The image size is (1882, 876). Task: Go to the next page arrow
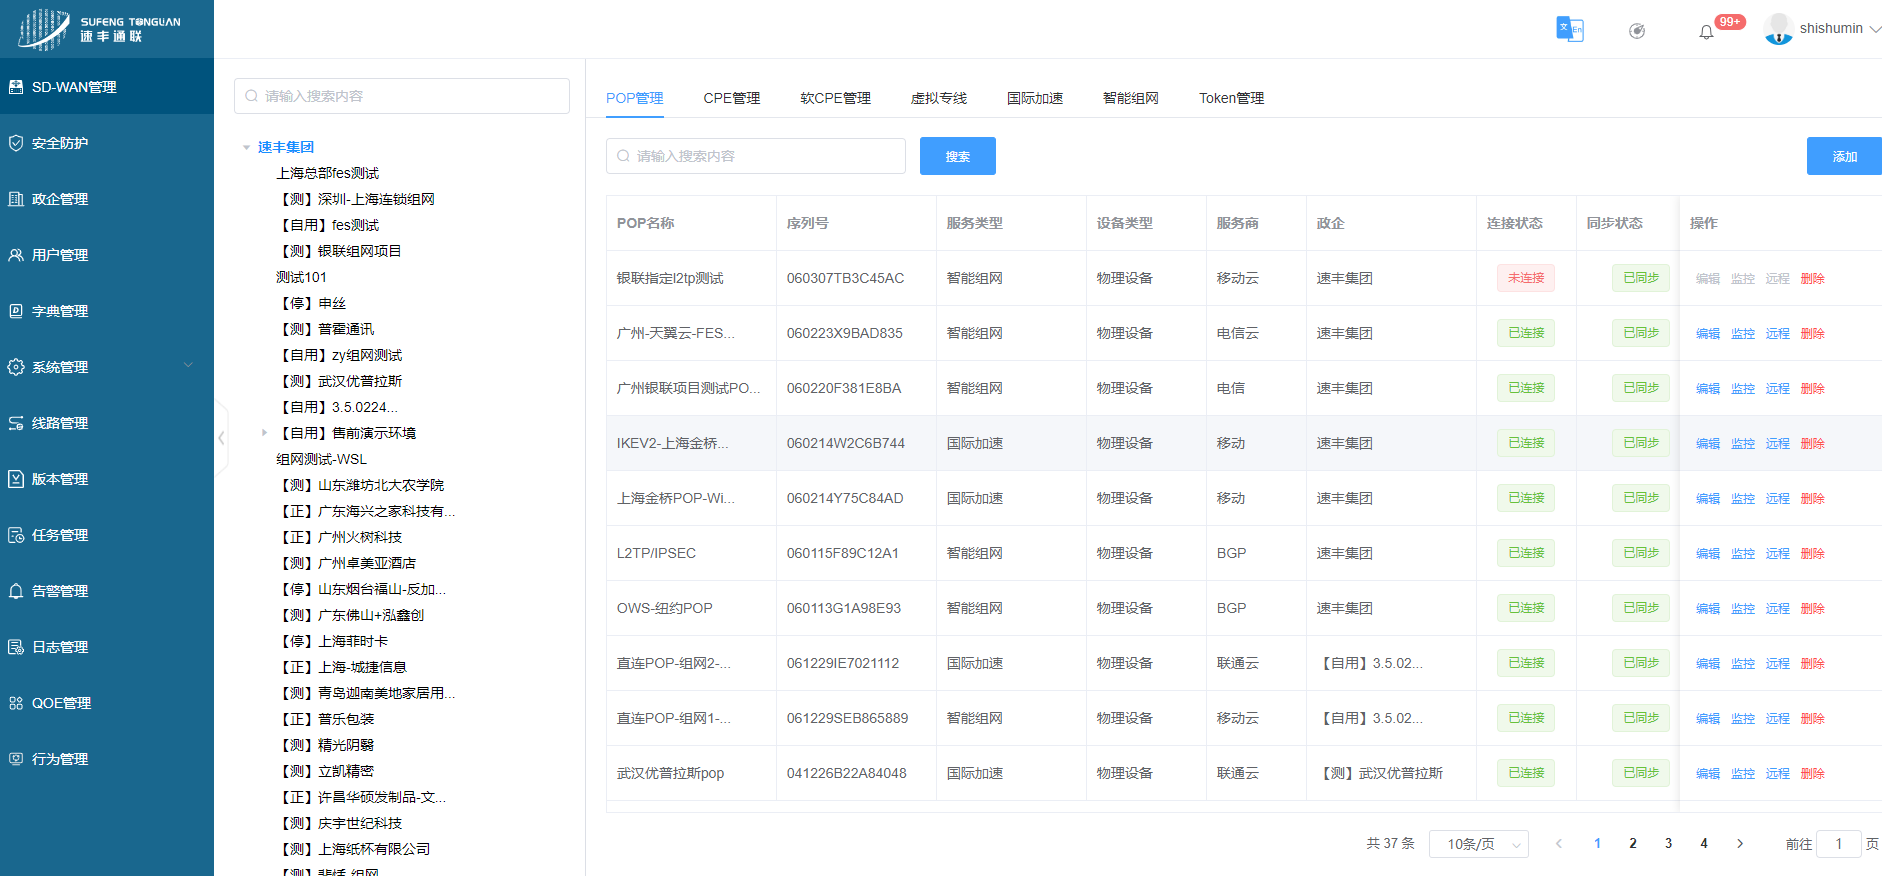pyautogui.click(x=1740, y=844)
